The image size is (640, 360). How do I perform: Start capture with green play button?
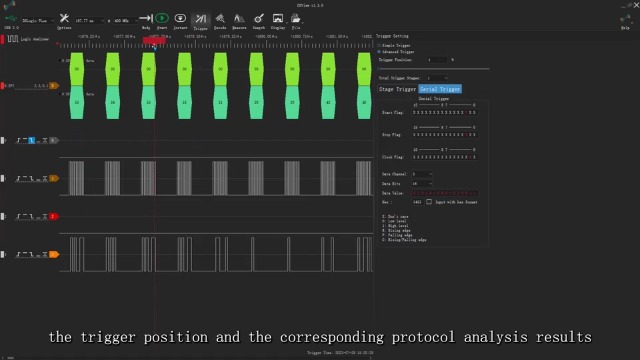click(162, 18)
